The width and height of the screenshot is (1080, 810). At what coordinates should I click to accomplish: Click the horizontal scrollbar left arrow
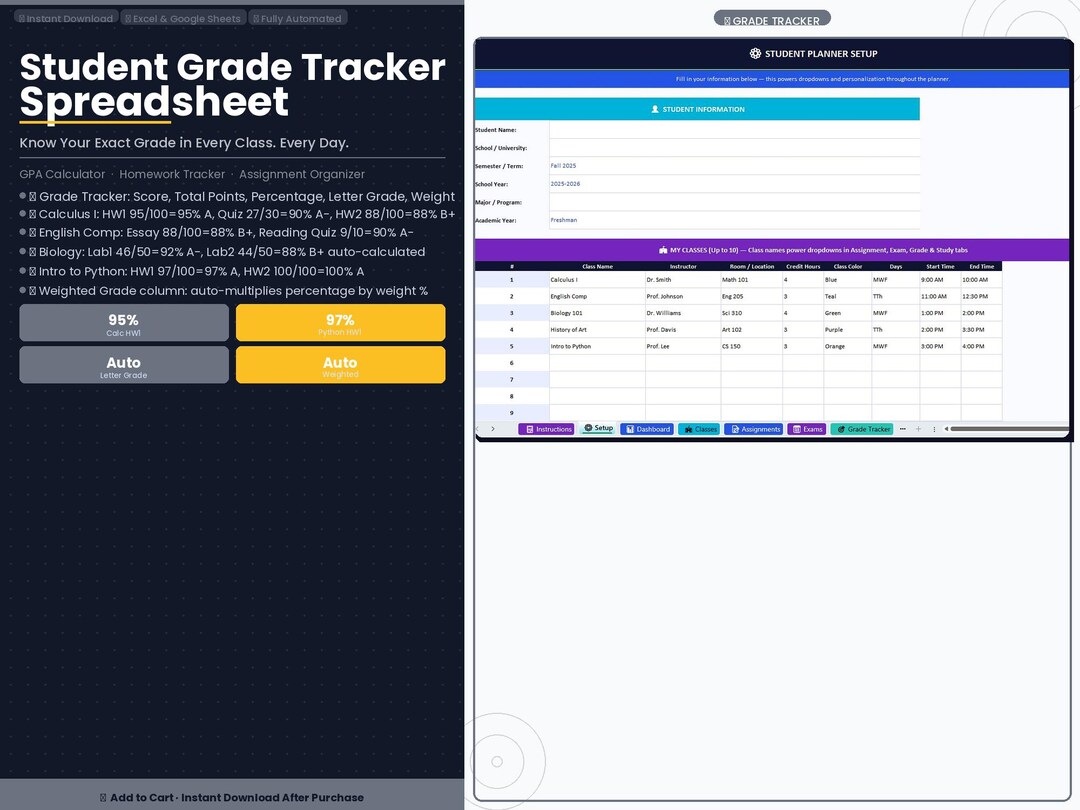coord(946,429)
